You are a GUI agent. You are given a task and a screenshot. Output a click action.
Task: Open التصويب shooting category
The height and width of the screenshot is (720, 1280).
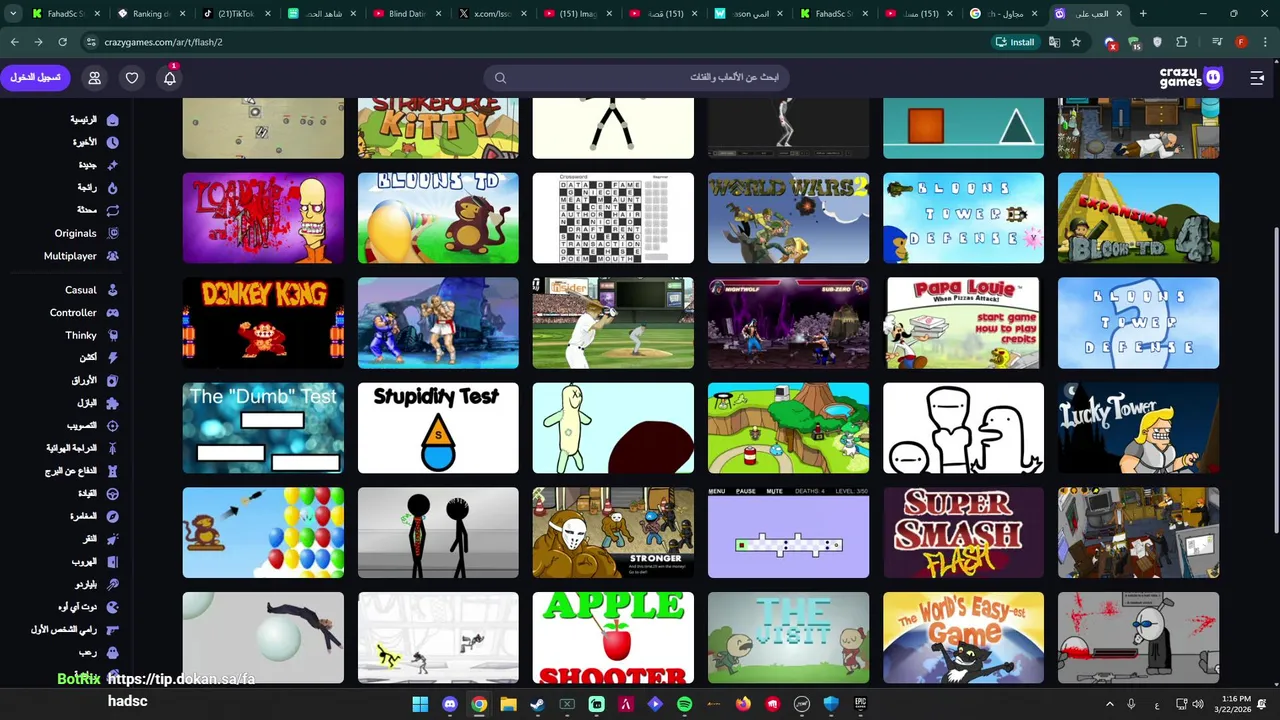click(92, 426)
